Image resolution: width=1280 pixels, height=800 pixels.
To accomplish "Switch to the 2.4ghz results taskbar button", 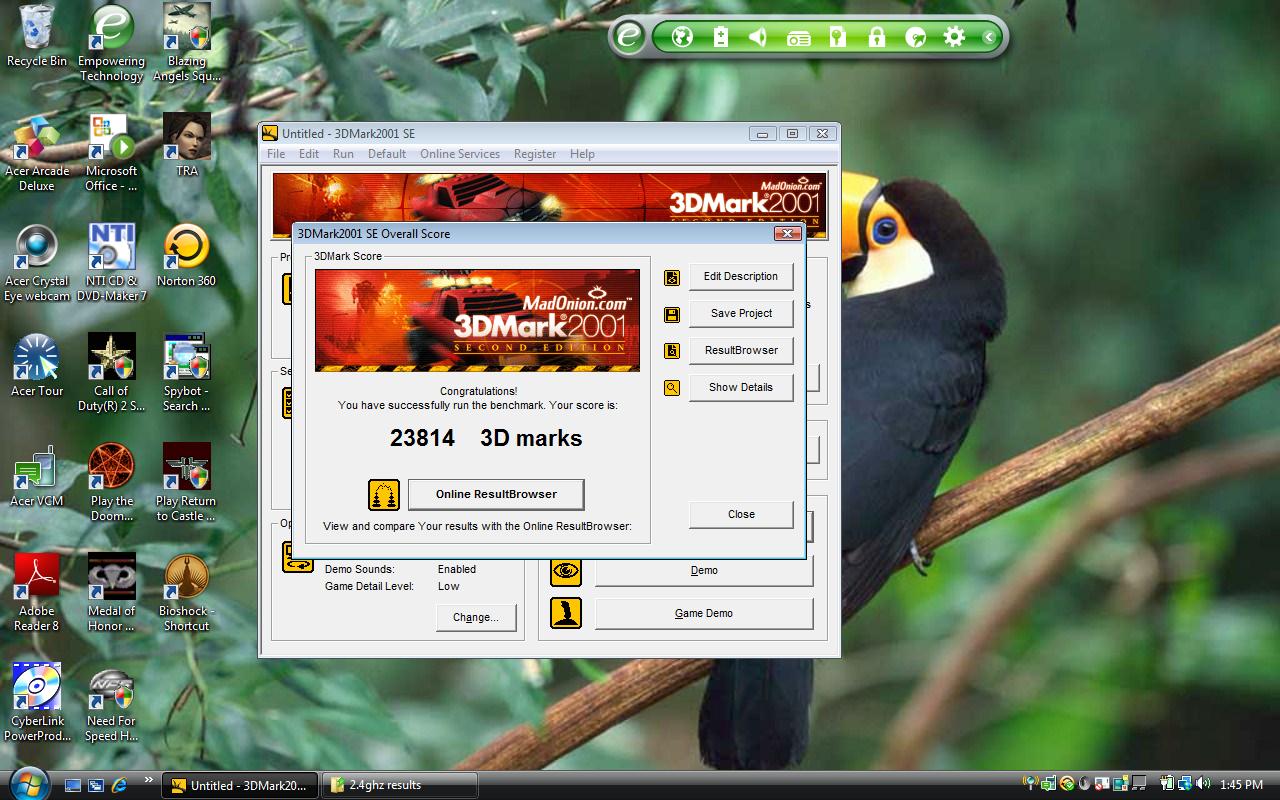I will click(399, 785).
